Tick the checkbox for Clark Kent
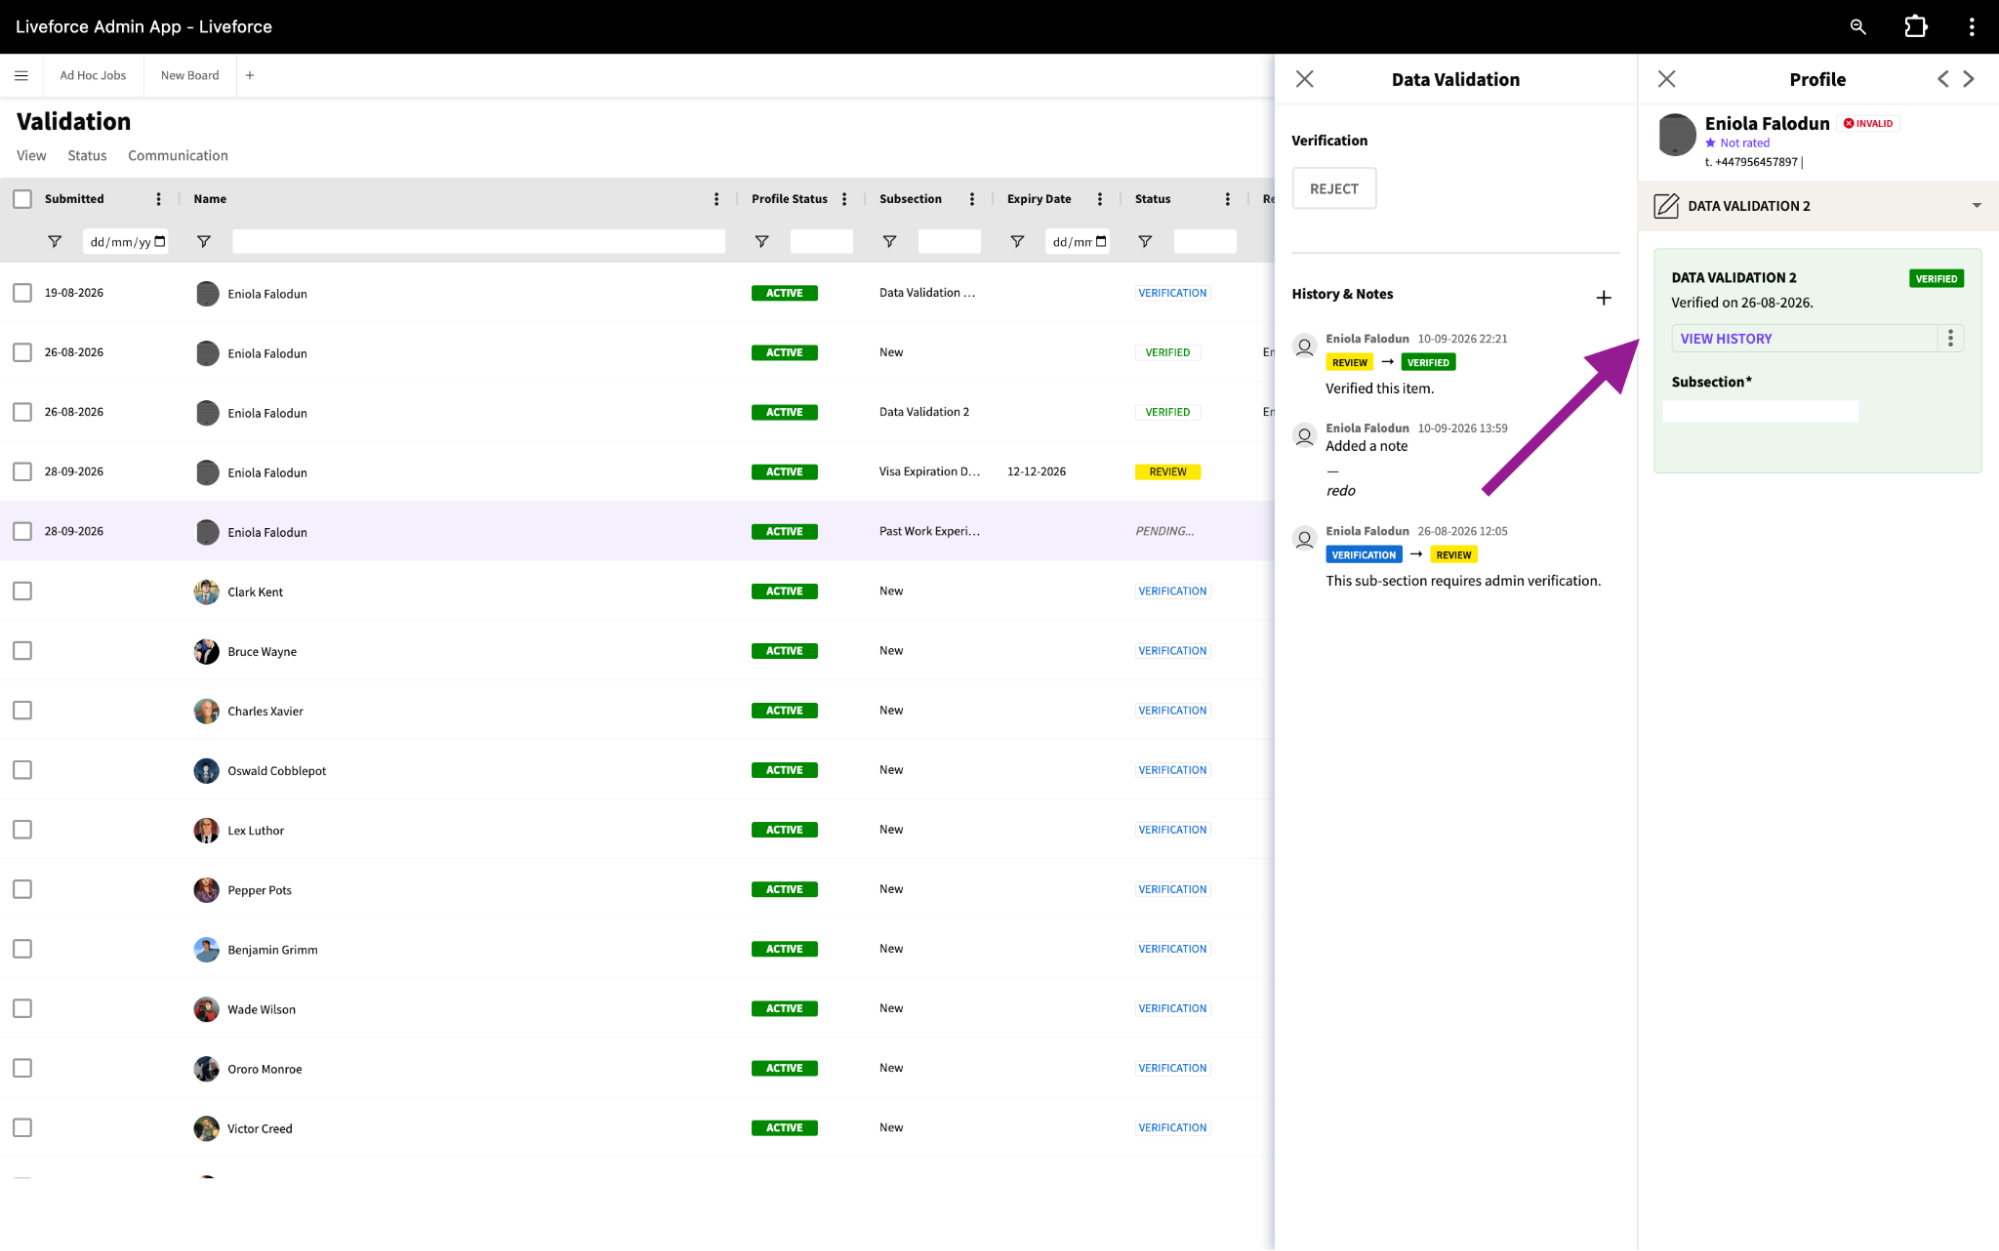The image size is (1999, 1251). (22, 591)
